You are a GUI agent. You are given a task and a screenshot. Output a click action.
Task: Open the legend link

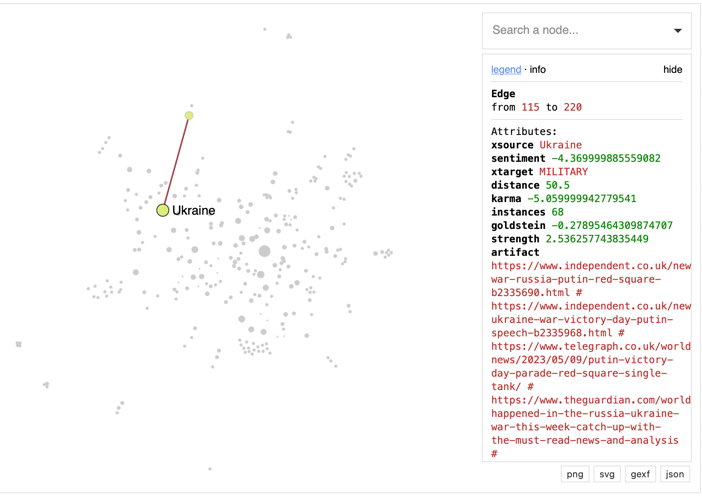click(506, 70)
